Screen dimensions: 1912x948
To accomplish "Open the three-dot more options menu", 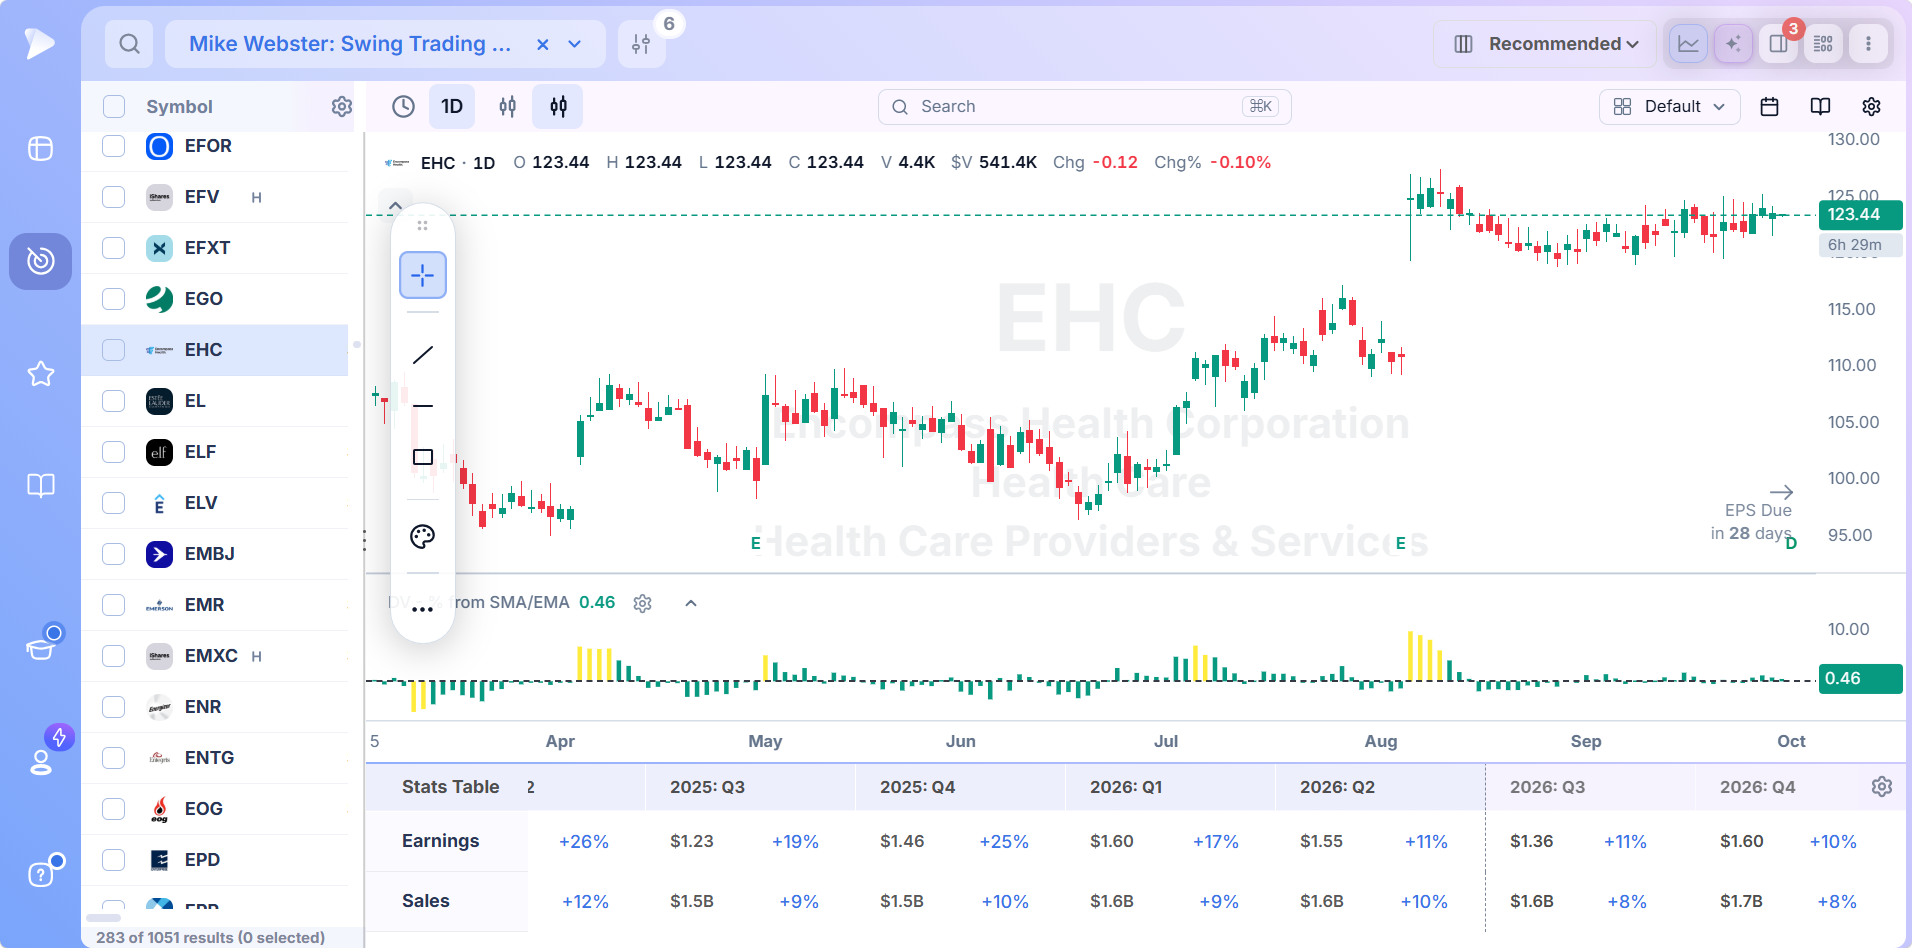I will coord(1868,44).
